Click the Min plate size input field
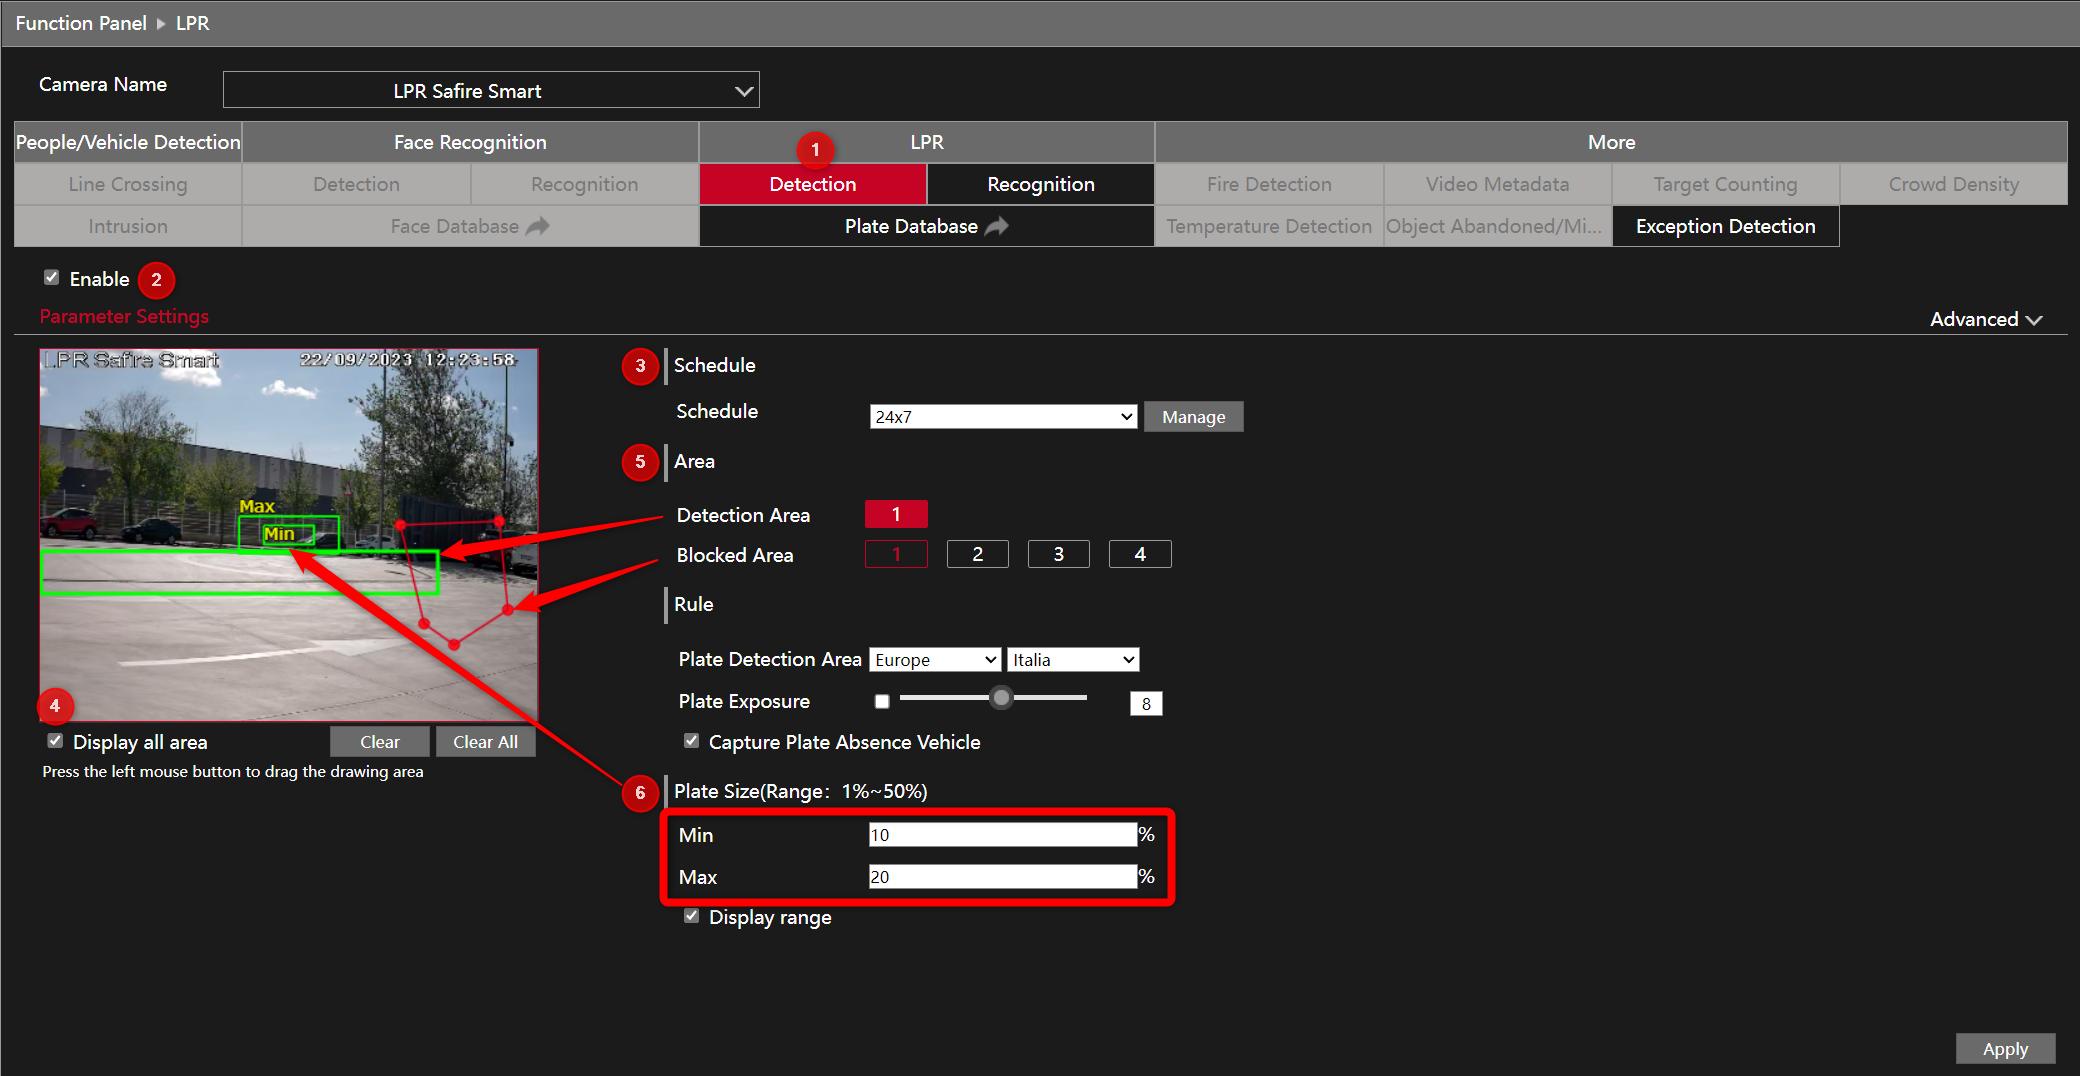Viewport: 2080px width, 1076px height. (1002, 835)
